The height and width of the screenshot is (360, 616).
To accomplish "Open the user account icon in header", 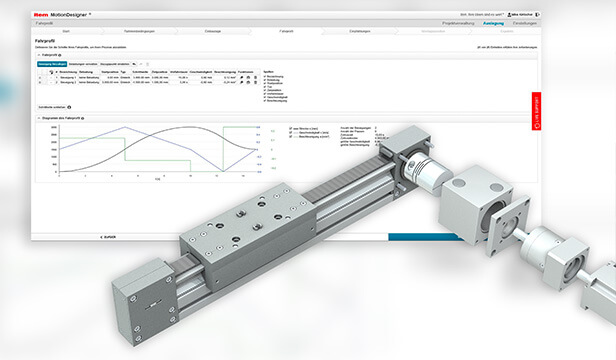I will tap(509, 15).
